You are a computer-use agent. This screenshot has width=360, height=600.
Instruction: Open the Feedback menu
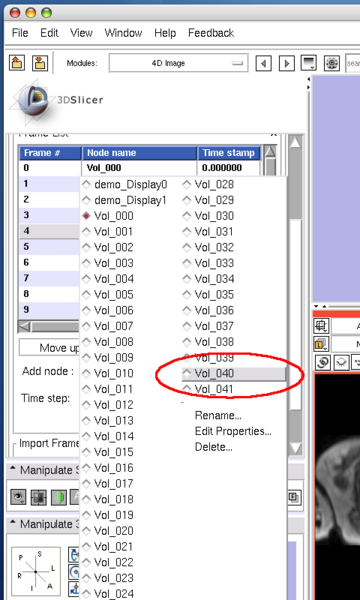211,33
